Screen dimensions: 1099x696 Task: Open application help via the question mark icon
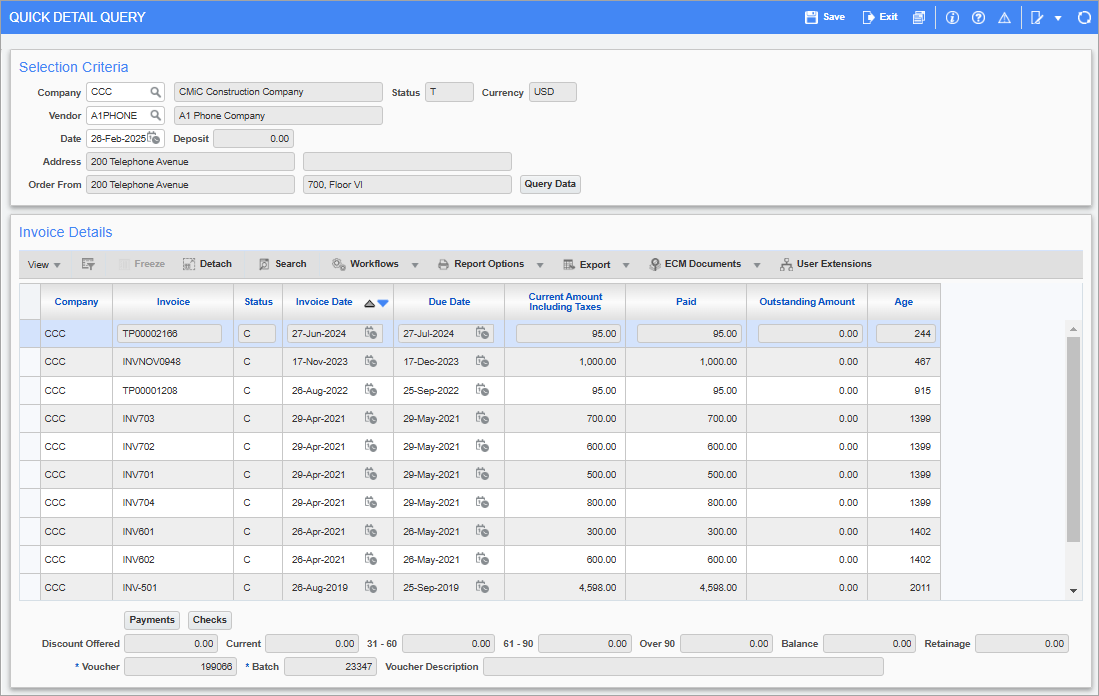click(978, 17)
